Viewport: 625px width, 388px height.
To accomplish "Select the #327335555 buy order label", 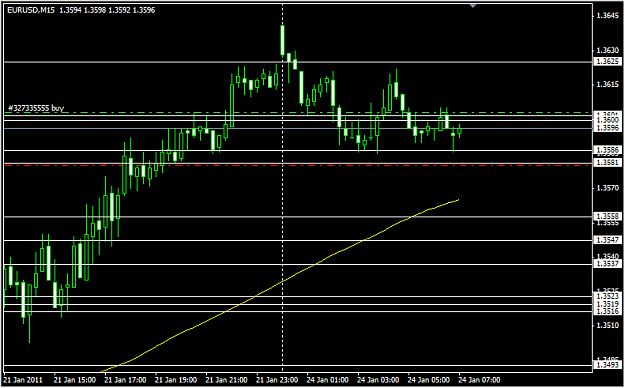I will tap(36, 108).
